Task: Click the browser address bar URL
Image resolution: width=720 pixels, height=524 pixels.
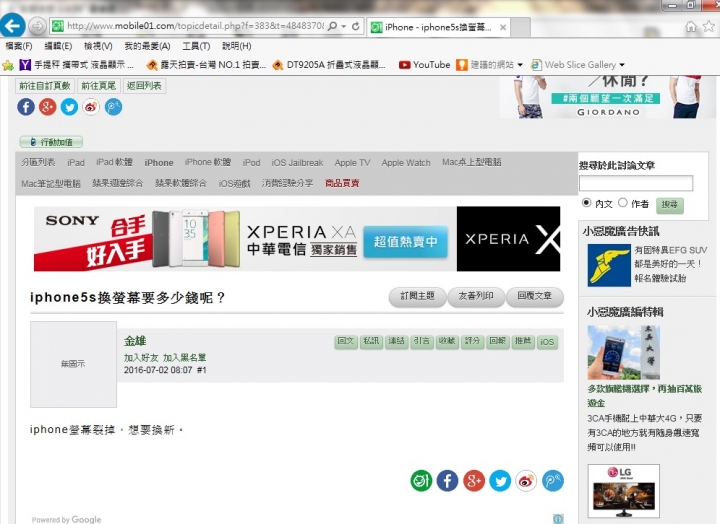Action: (x=195, y=26)
